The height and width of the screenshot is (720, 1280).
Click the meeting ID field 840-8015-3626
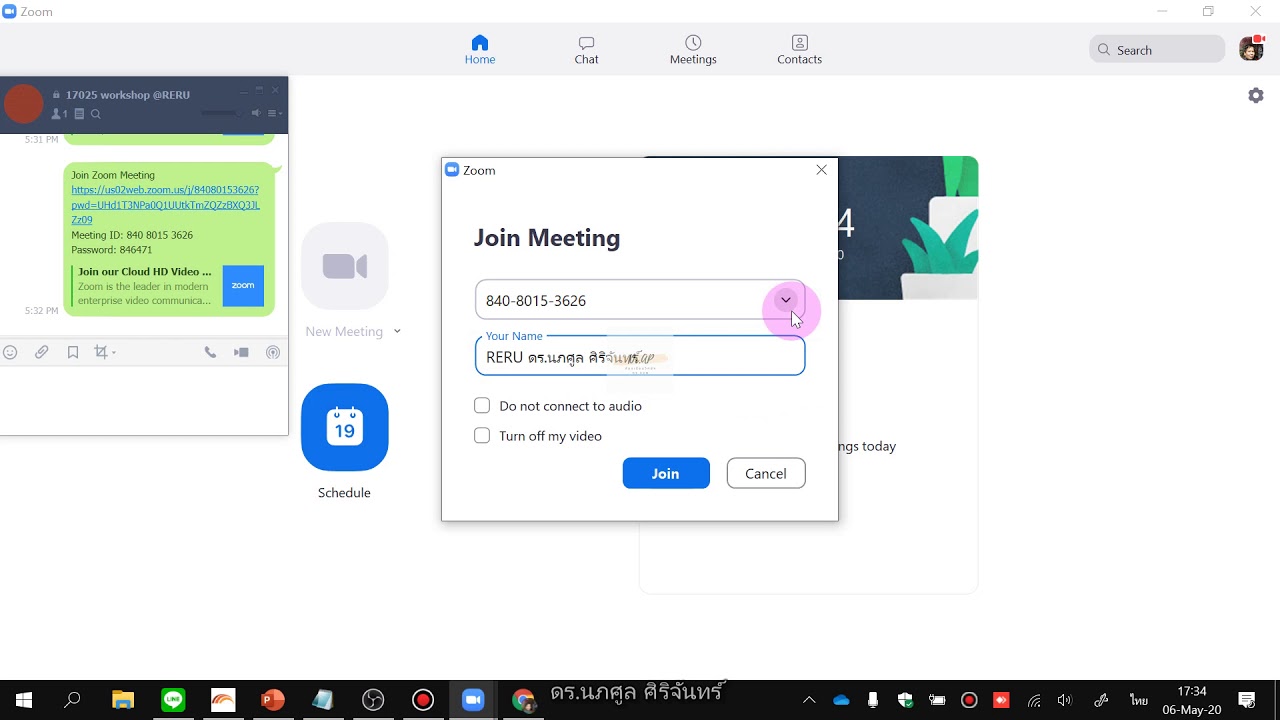click(x=640, y=300)
